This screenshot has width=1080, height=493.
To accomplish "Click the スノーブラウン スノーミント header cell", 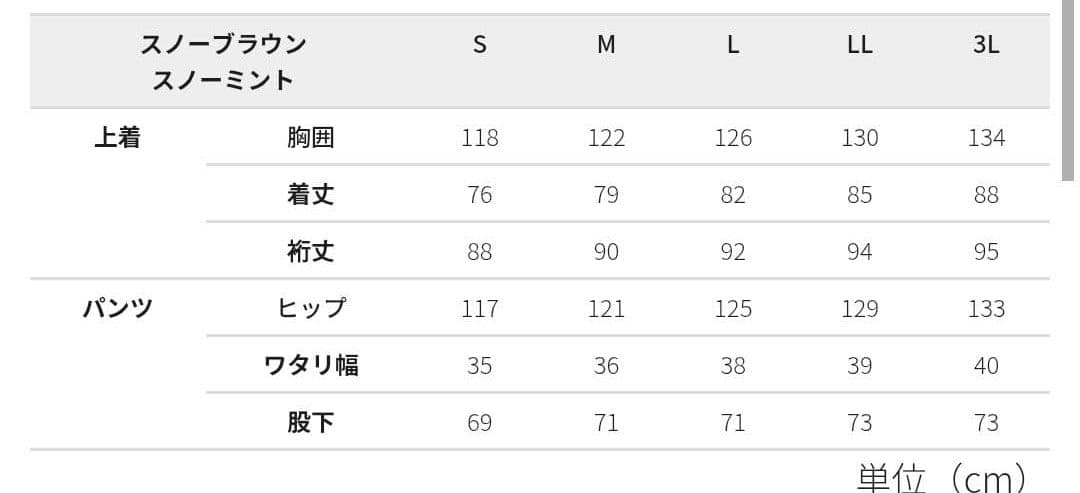I will point(223,61).
